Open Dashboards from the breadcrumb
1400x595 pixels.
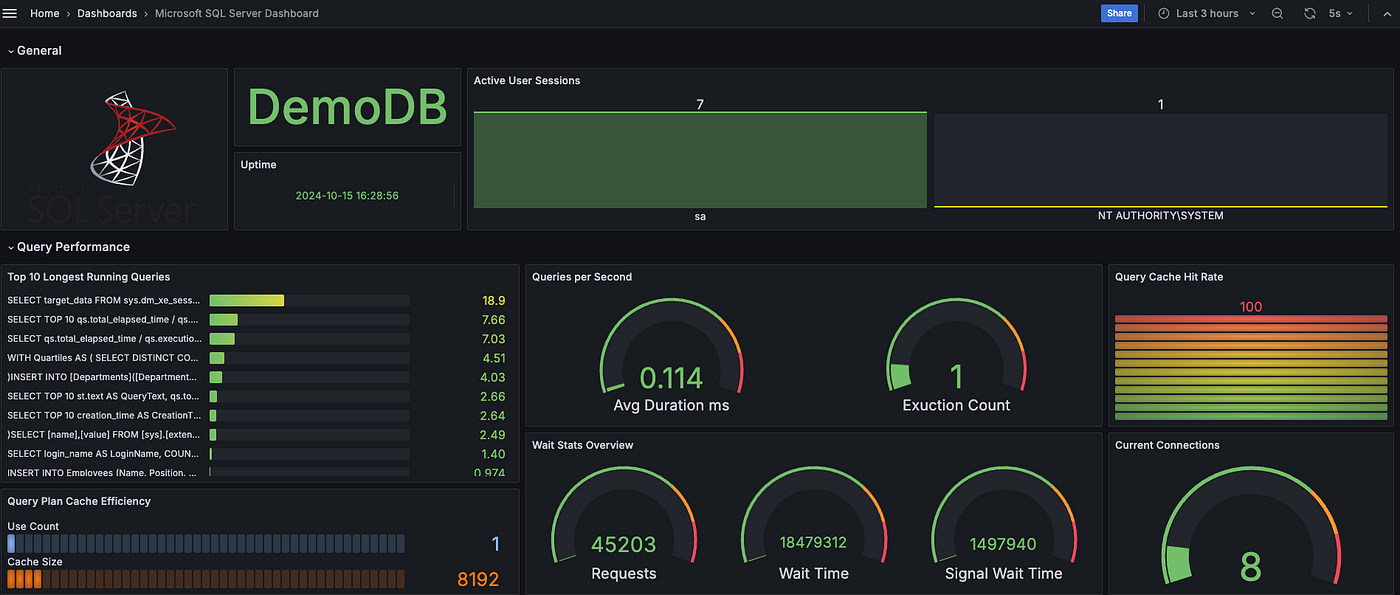107,13
